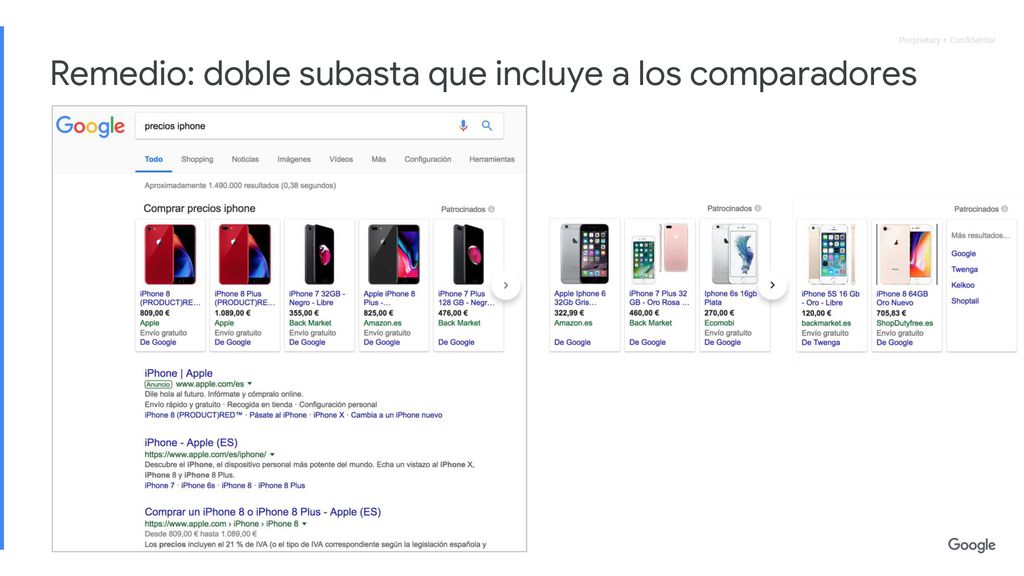
Task: Advance the first product carousel with arrow
Action: [505, 285]
